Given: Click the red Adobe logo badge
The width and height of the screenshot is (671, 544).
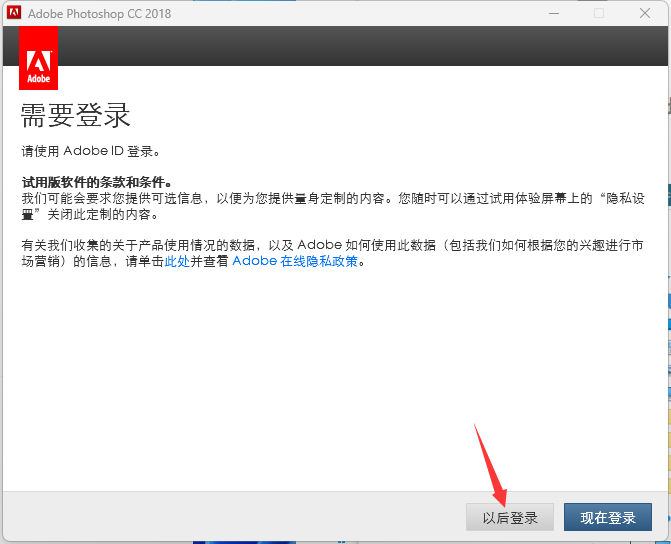Looking at the screenshot, I should tap(39, 58).
